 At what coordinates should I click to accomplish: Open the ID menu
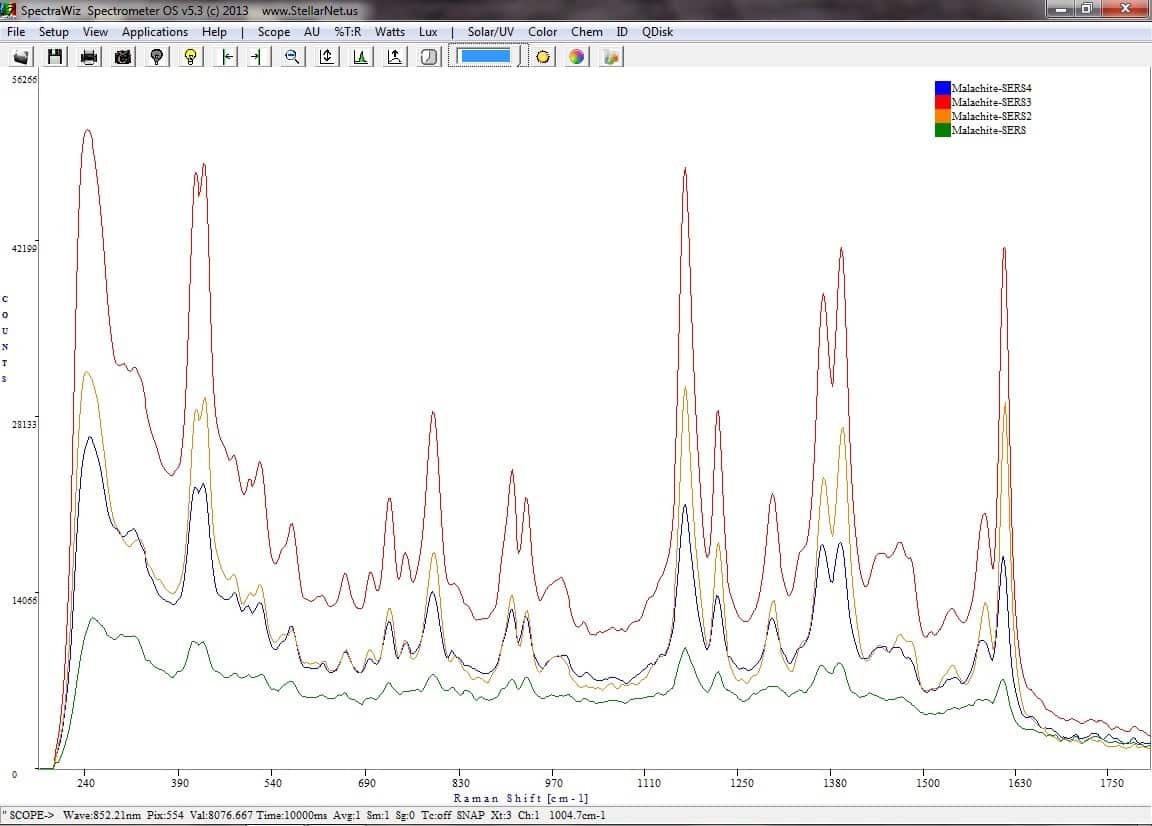[x=622, y=32]
